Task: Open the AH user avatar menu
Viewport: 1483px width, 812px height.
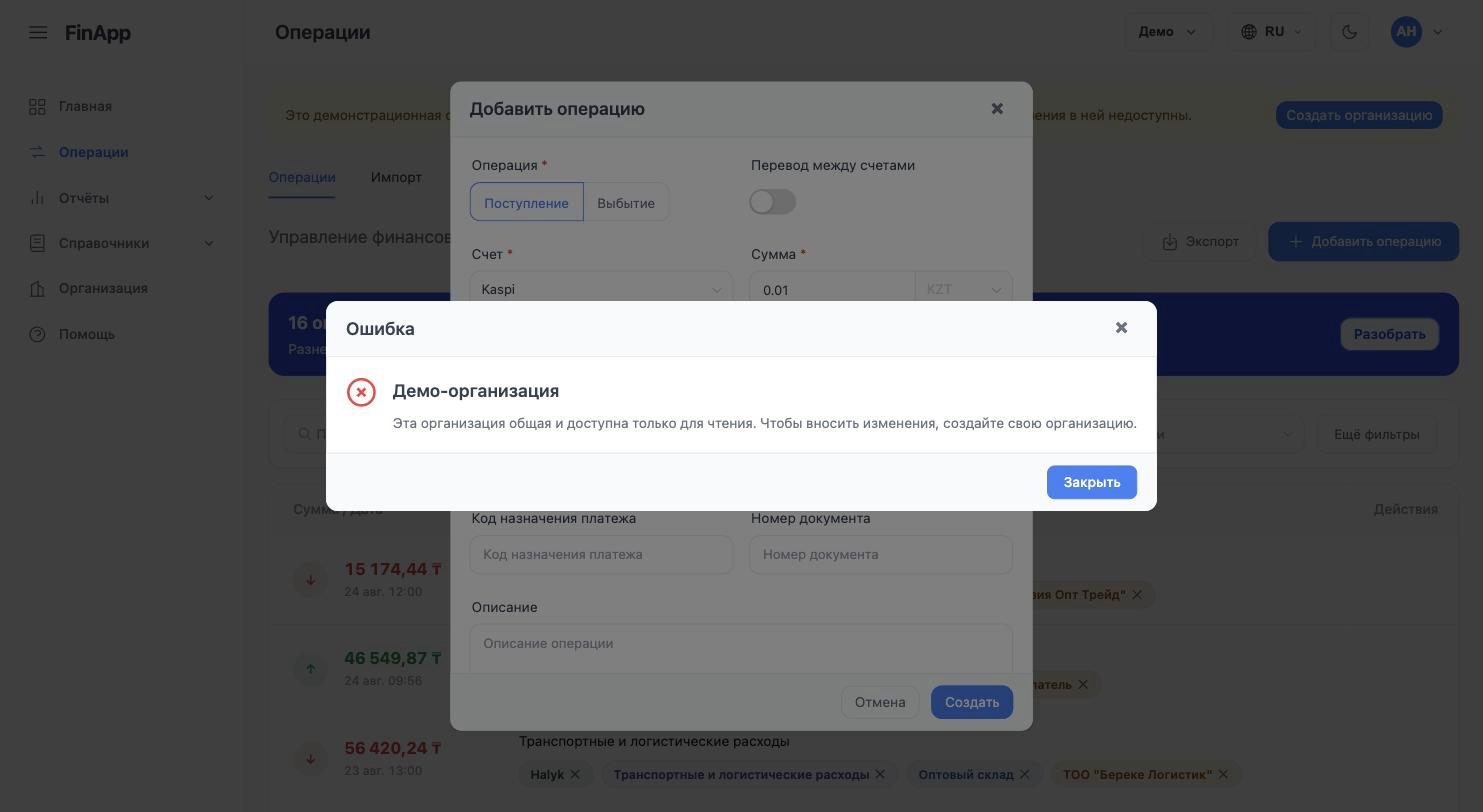Action: point(1417,32)
